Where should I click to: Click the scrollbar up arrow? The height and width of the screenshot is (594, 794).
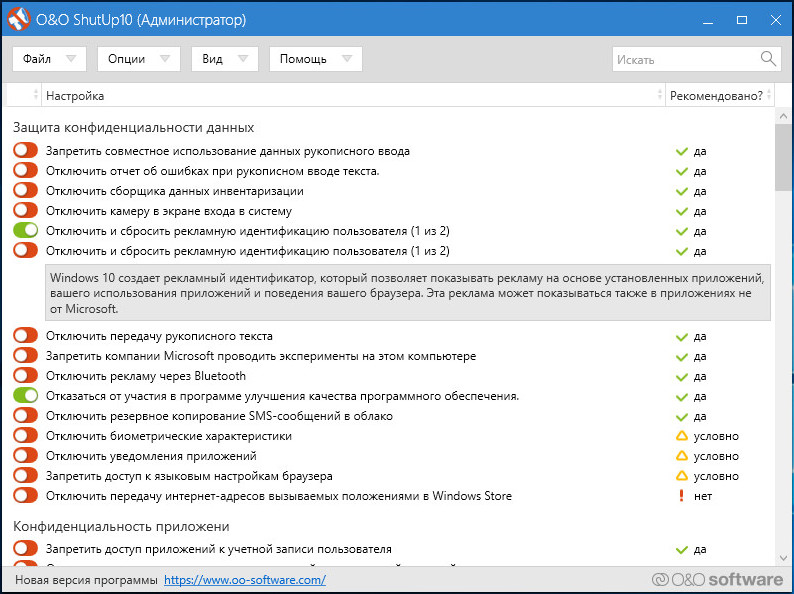pyautogui.click(x=784, y=116)
